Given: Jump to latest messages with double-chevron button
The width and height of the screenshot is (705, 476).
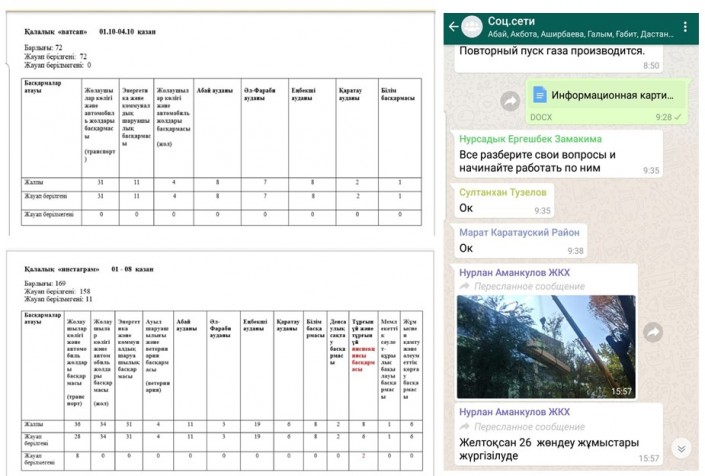Looking at the screenshot, I should [680, 447].
